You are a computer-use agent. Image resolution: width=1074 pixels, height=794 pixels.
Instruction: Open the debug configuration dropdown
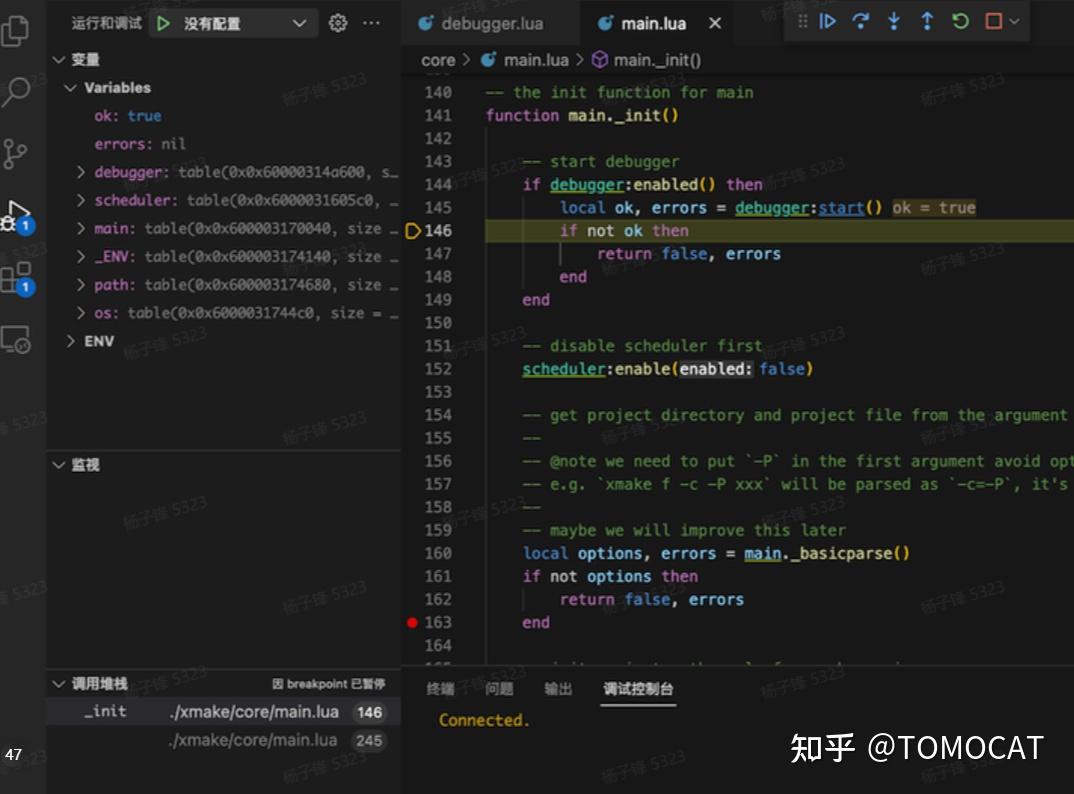click(x=233, y=23)
